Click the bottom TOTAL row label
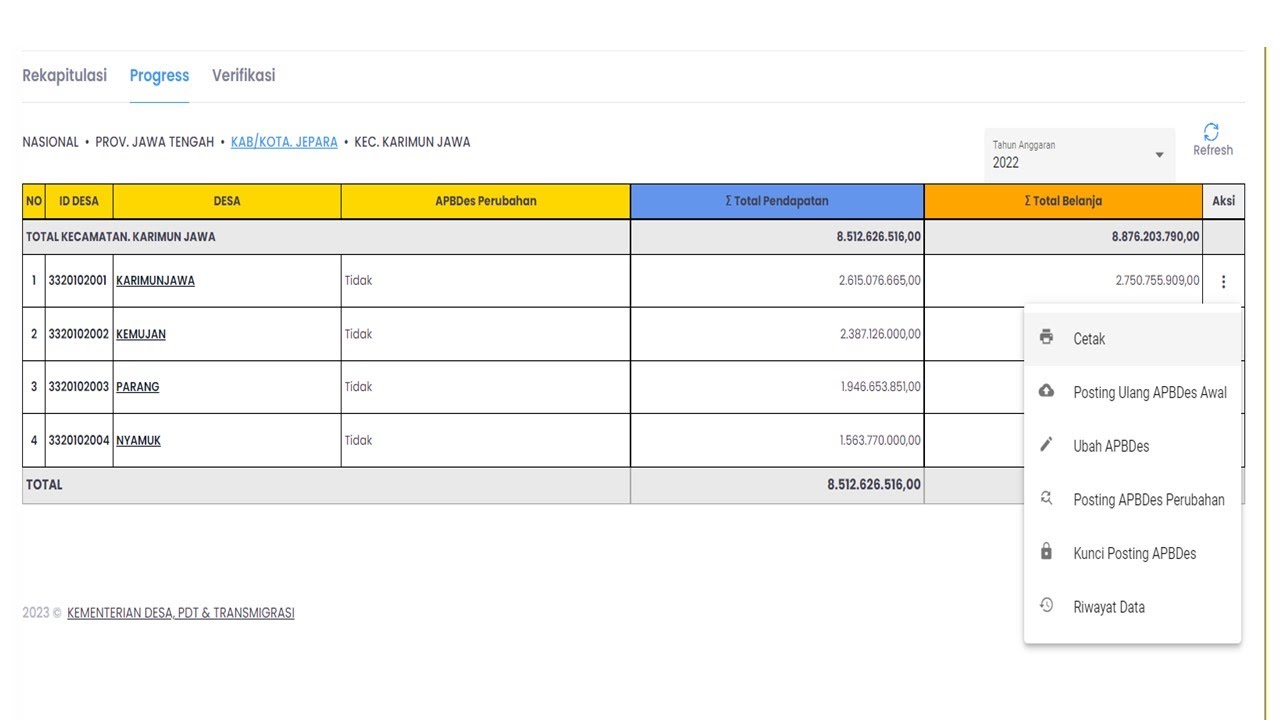This screenshot has width=1280, height=720. point(44,485)
